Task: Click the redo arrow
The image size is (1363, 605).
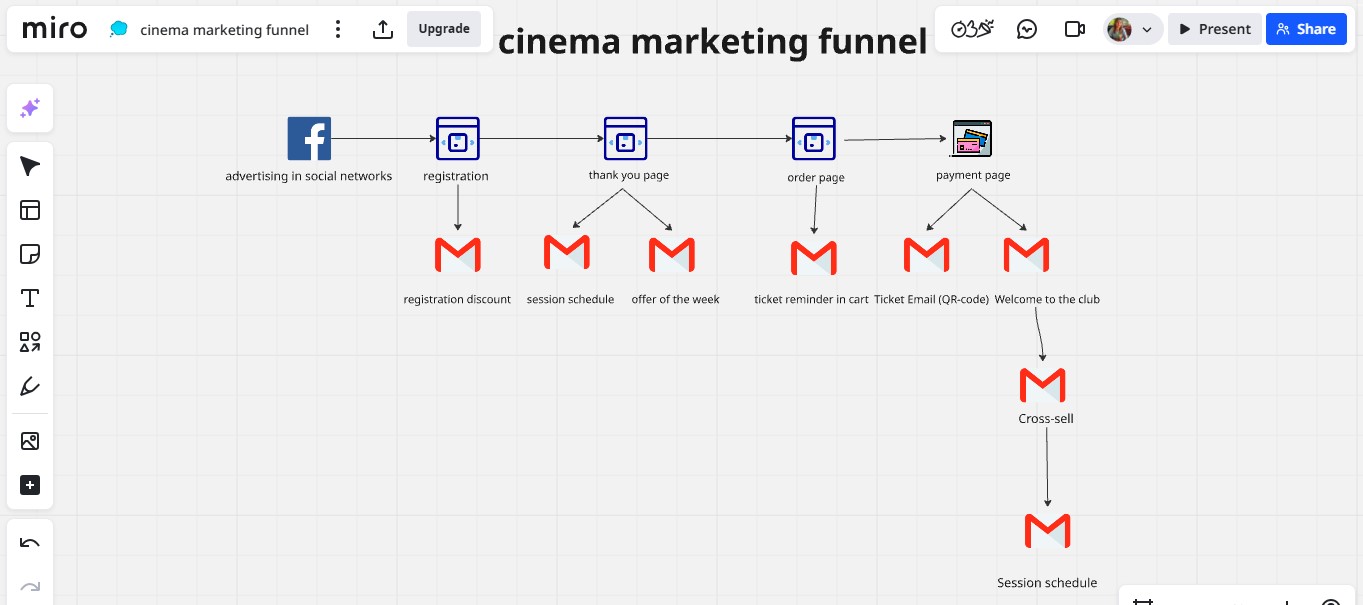Action: click(30, 588)
